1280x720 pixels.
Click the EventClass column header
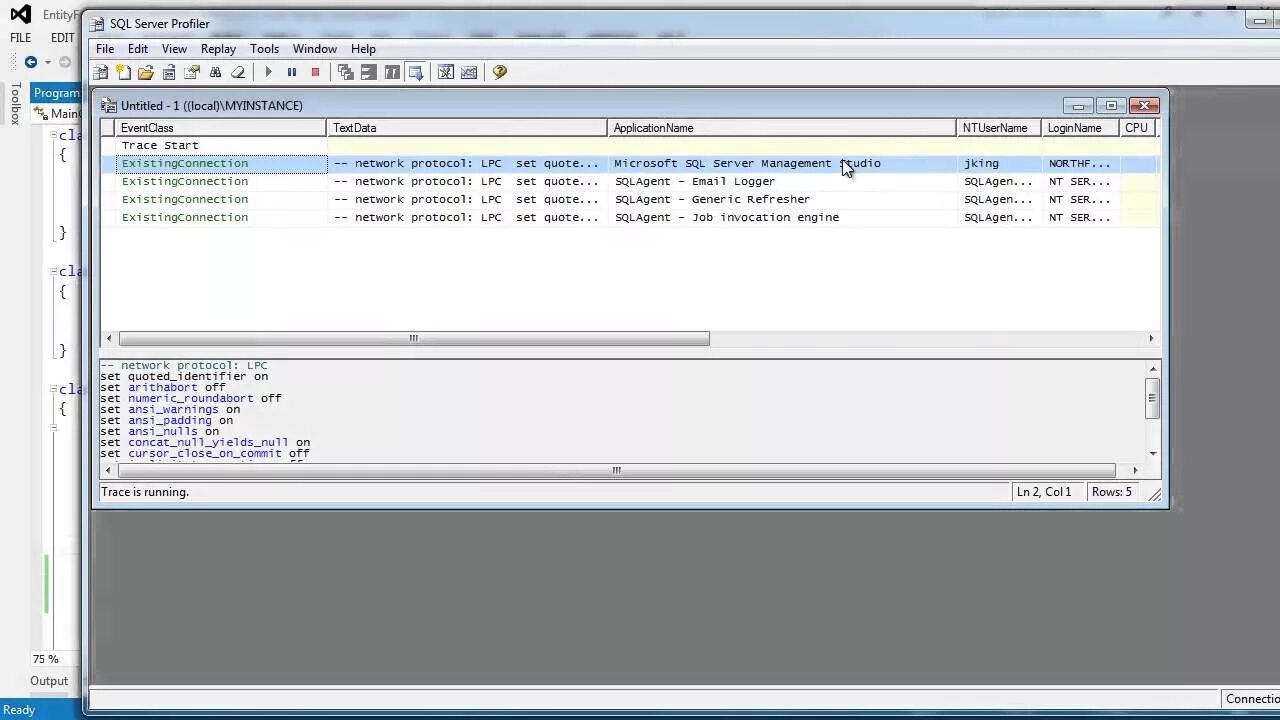pyautogui.click(x=221, y=128)
